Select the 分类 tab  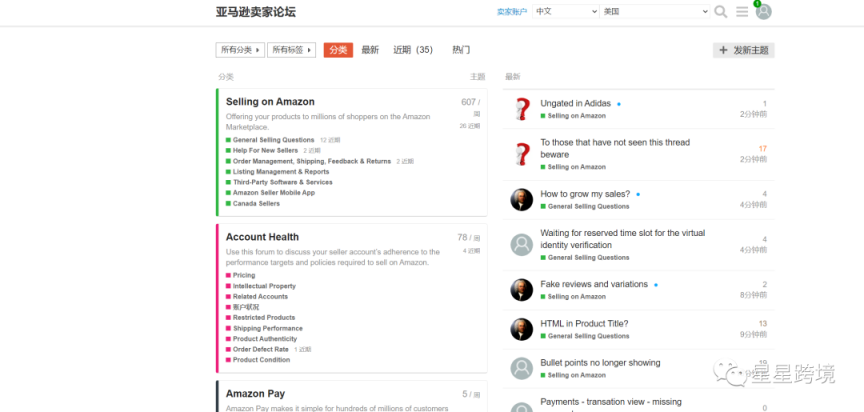tap(338, 50)
